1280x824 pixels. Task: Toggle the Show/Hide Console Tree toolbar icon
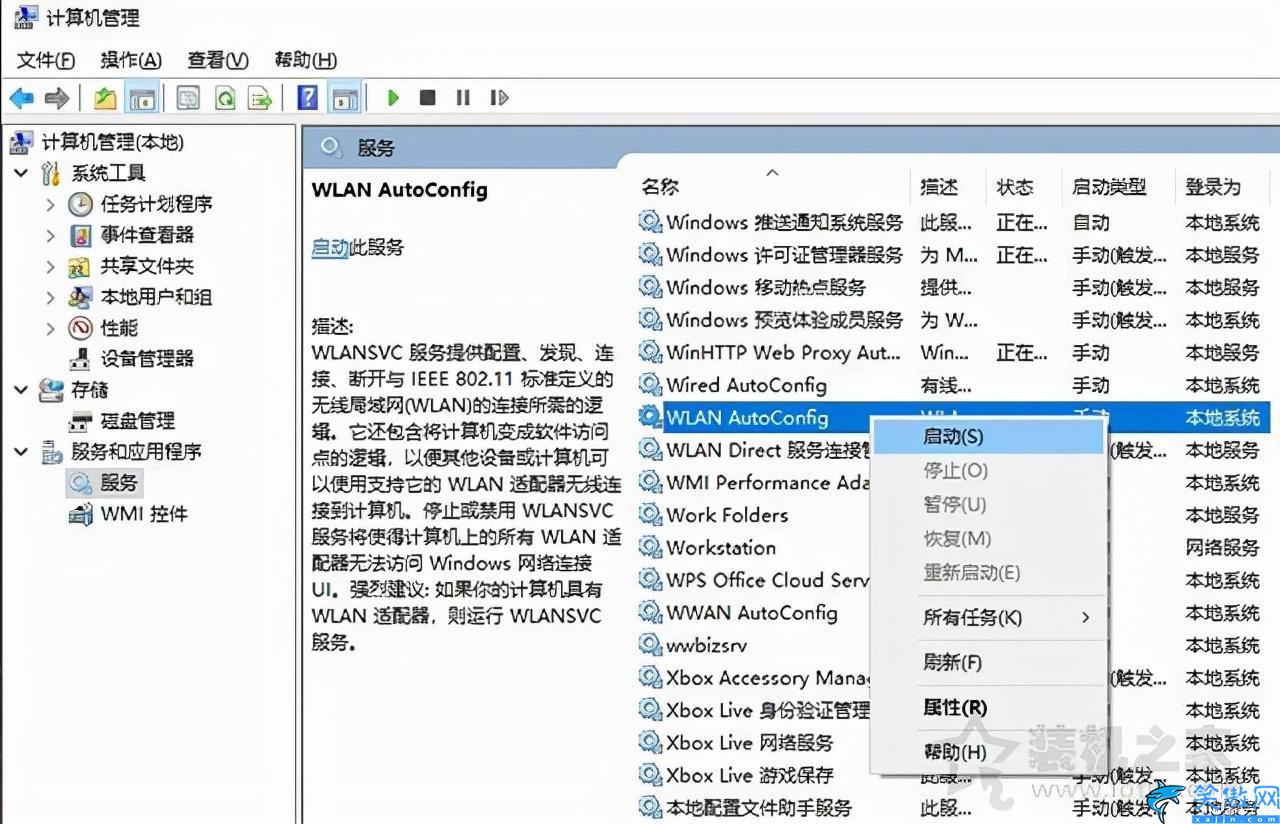click(x=143, y=98)
